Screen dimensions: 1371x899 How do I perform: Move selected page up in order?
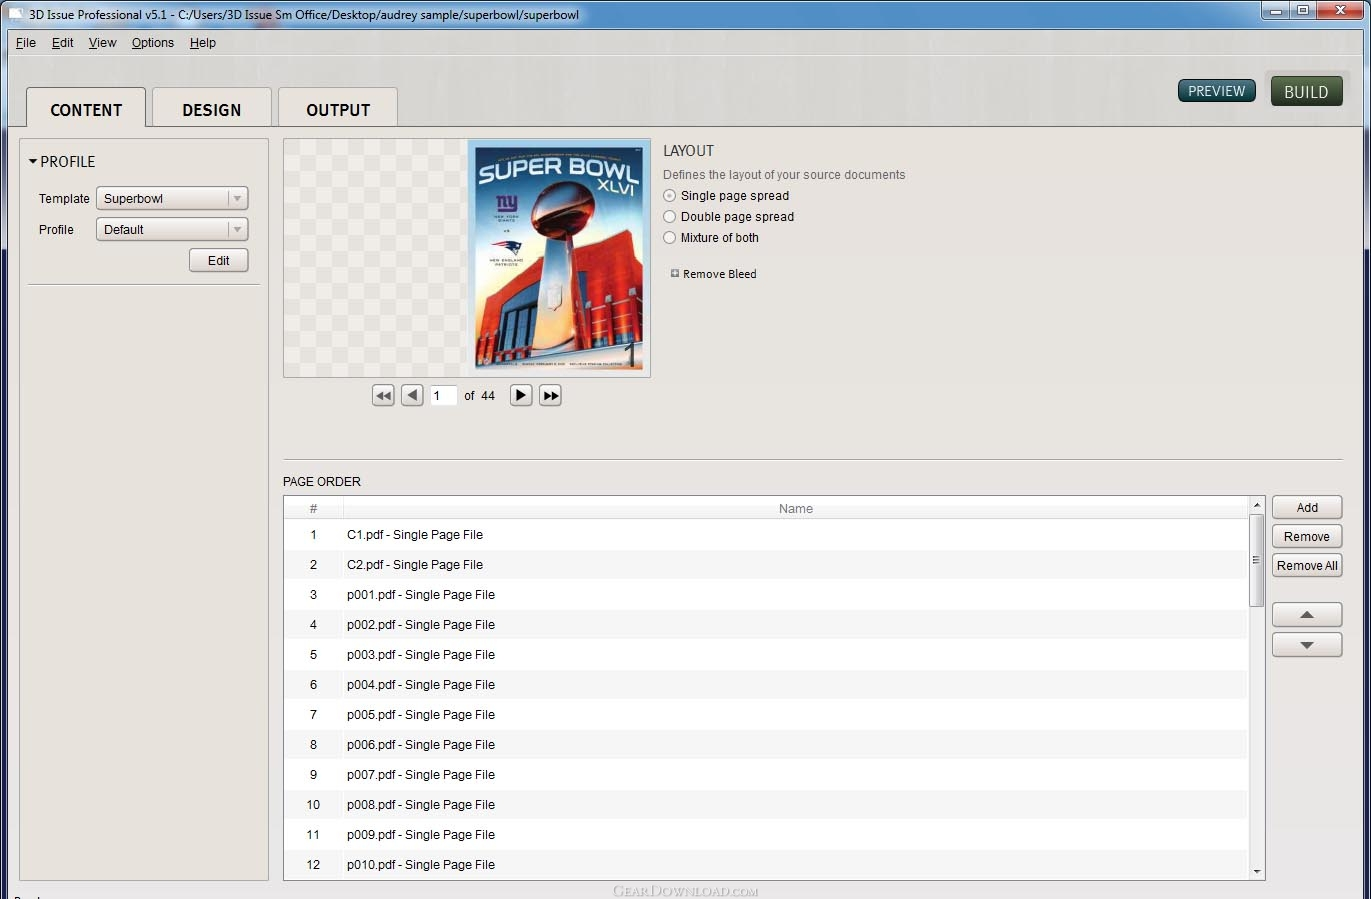1307,614
